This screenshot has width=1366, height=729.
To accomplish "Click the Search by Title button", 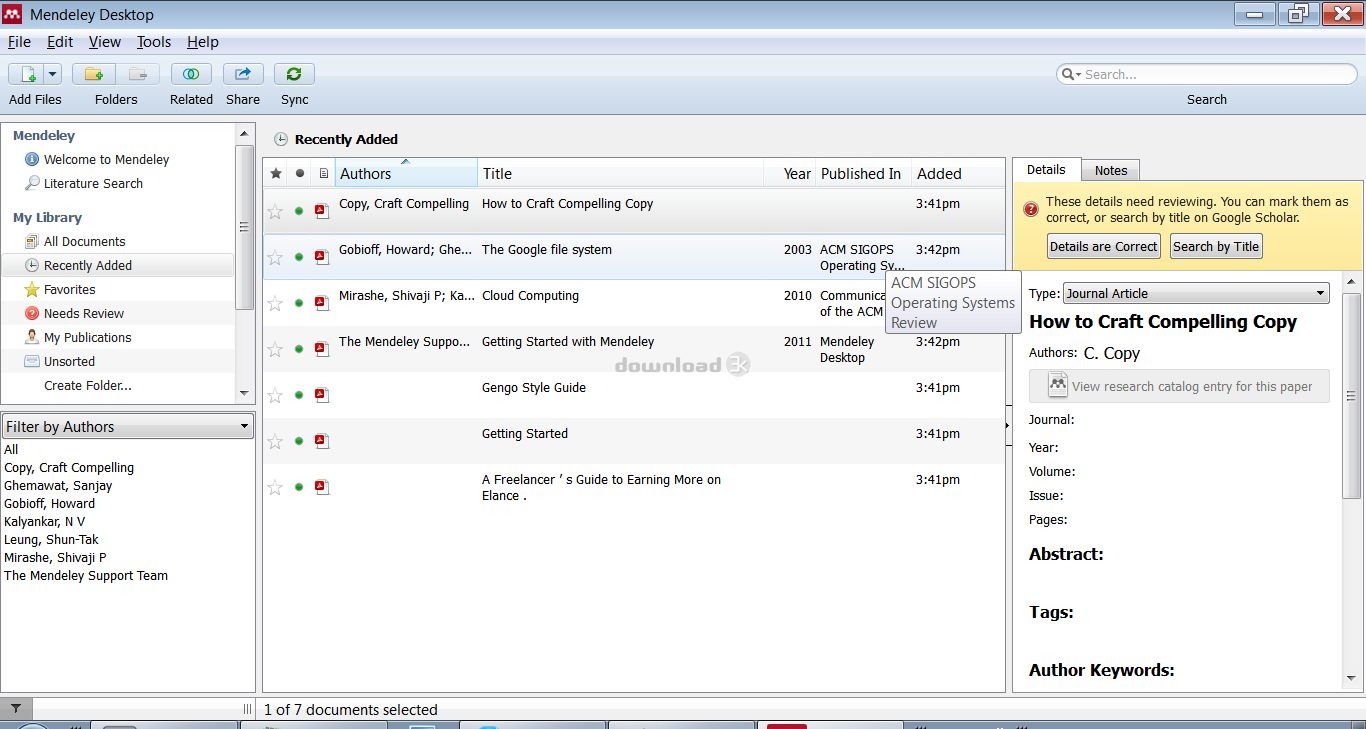I will coord(1216,246).
